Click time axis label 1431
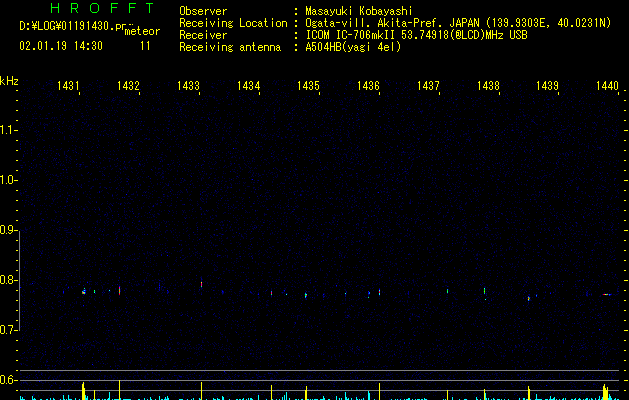Viewport: 629px width, 400px height. point(68,85)
